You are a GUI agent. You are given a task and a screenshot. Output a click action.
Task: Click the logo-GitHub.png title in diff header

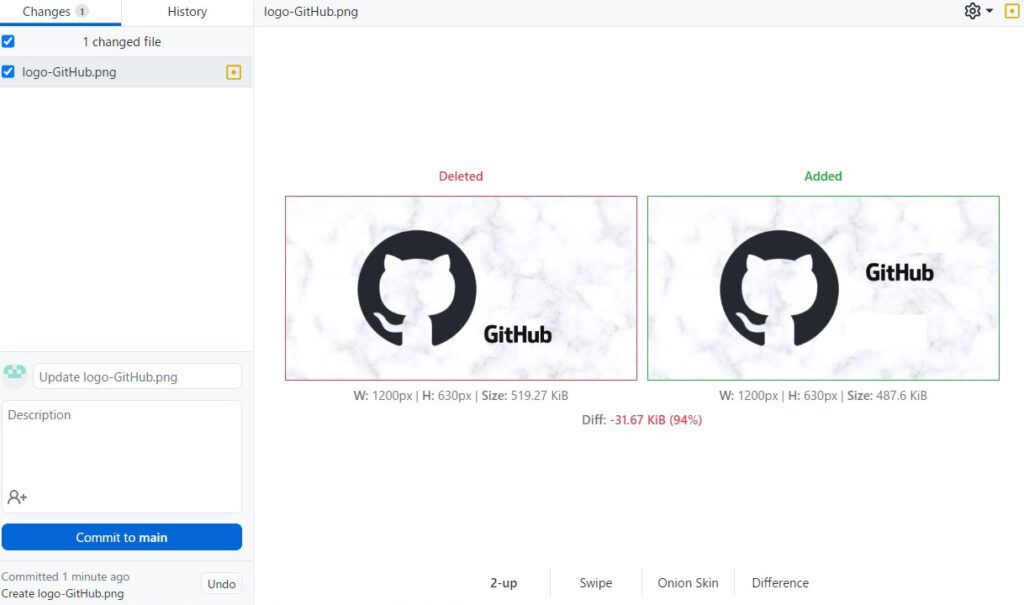[311, 12]
